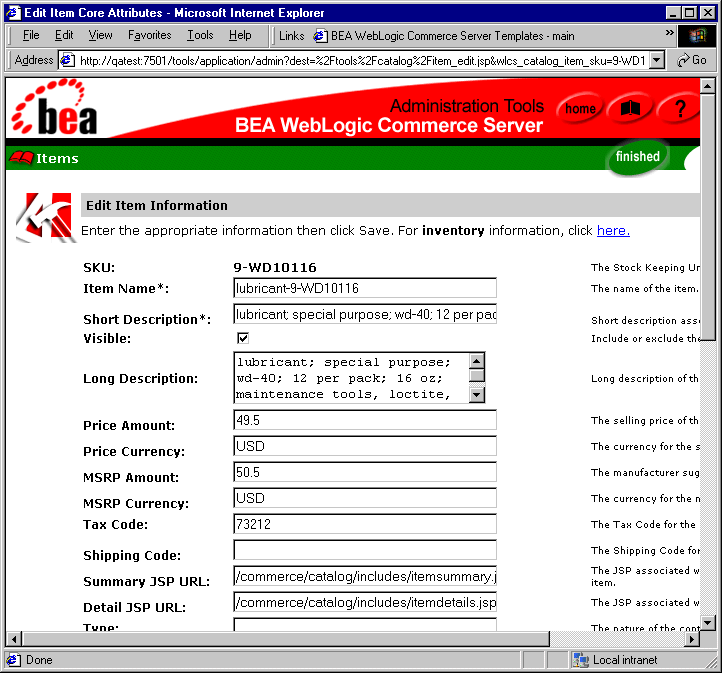Open the File menu

click(31, 35)
